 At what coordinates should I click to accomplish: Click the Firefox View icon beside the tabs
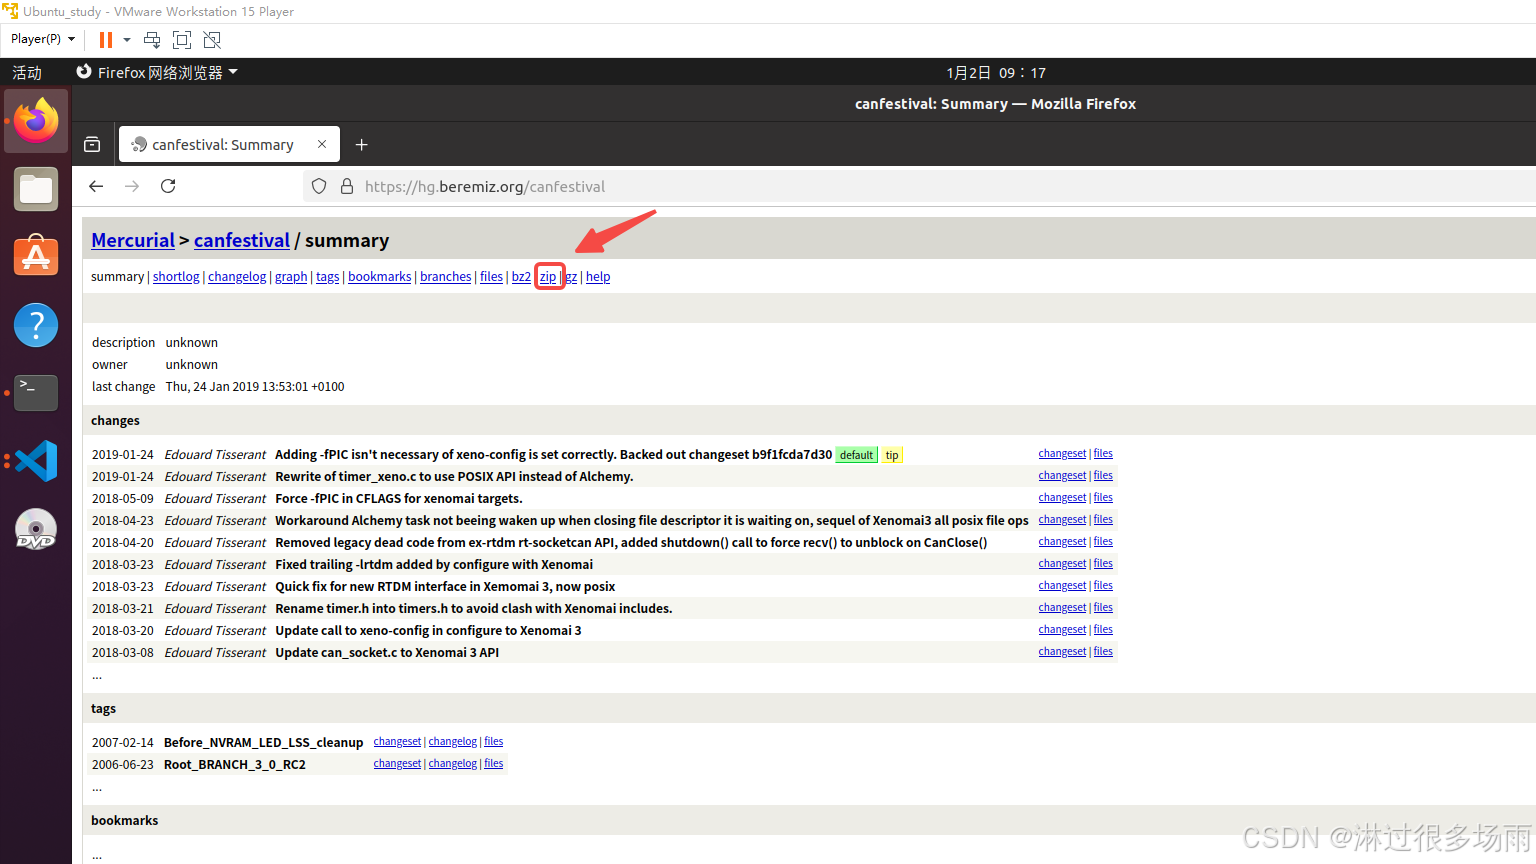click(92, 144)
